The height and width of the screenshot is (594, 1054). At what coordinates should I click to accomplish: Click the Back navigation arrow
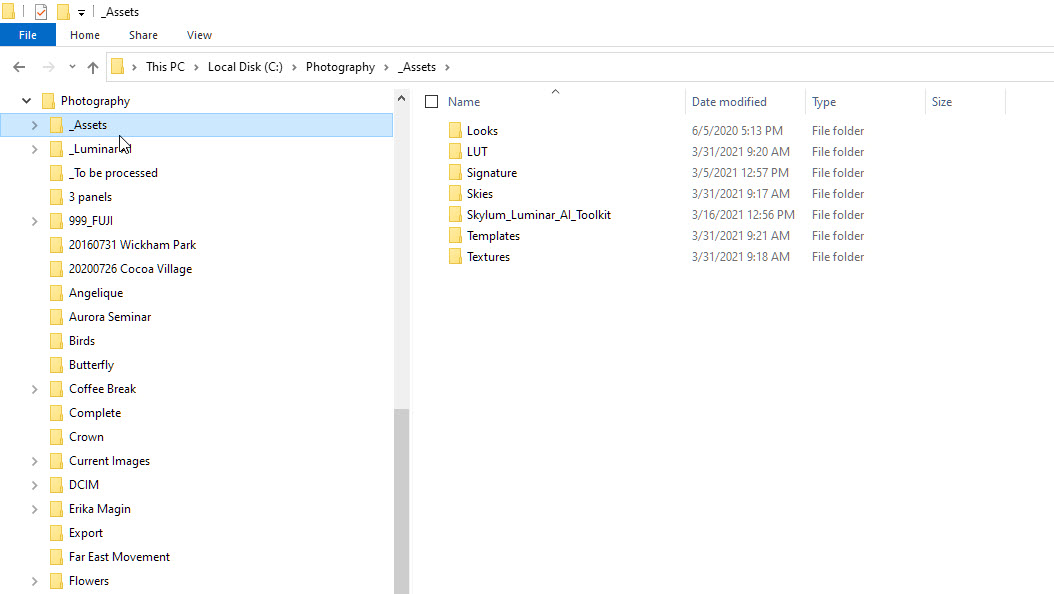(19, 67)
